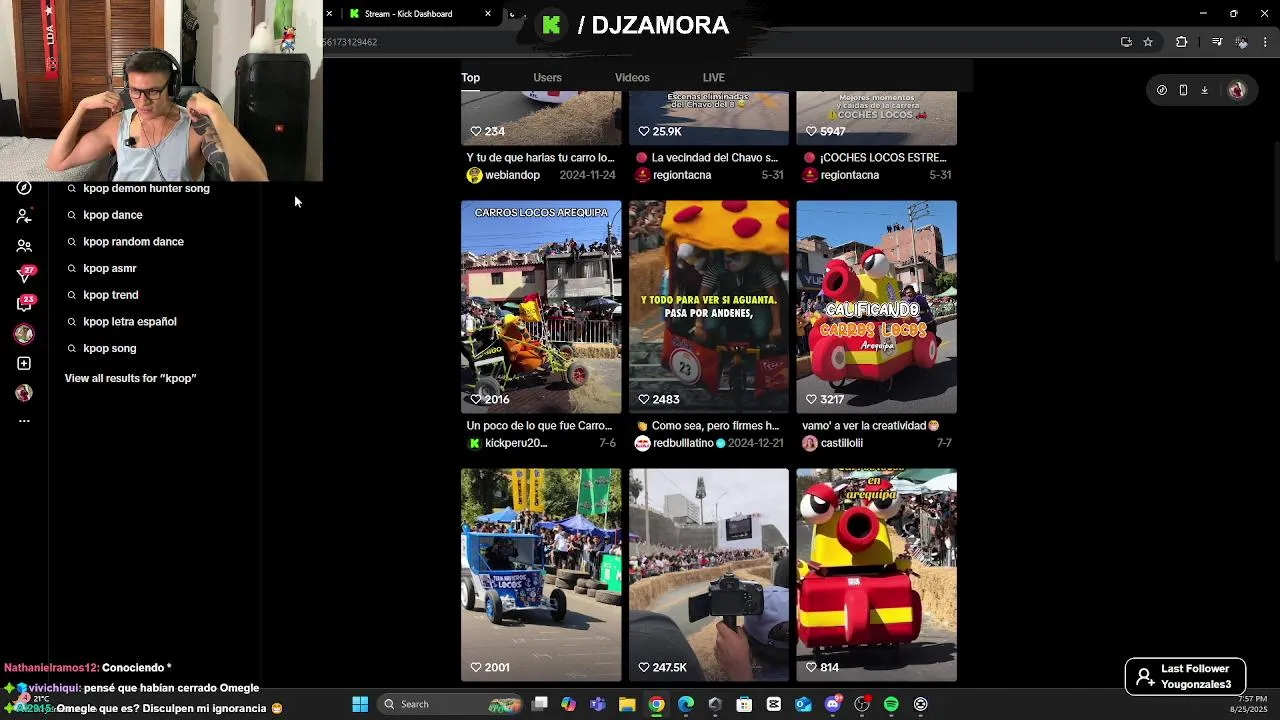Open the kickperu20... user profile link
Viewport: 1280px width, 720px height.
coord(516,443)
